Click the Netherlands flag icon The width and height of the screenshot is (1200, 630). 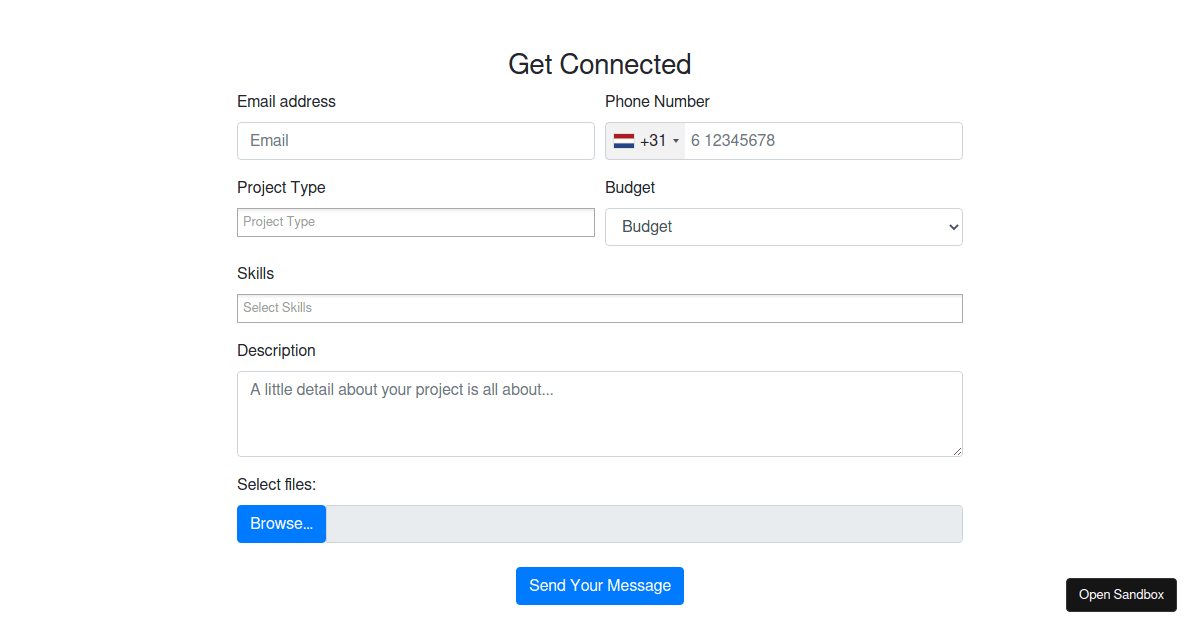pyautogui.click(x=625, y=140)
